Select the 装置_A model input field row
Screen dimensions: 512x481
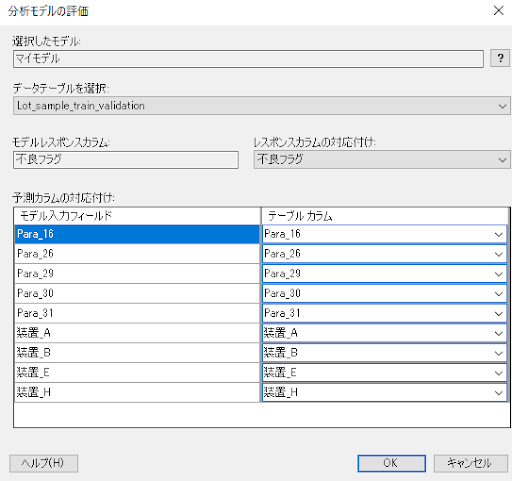click(137, 333)
